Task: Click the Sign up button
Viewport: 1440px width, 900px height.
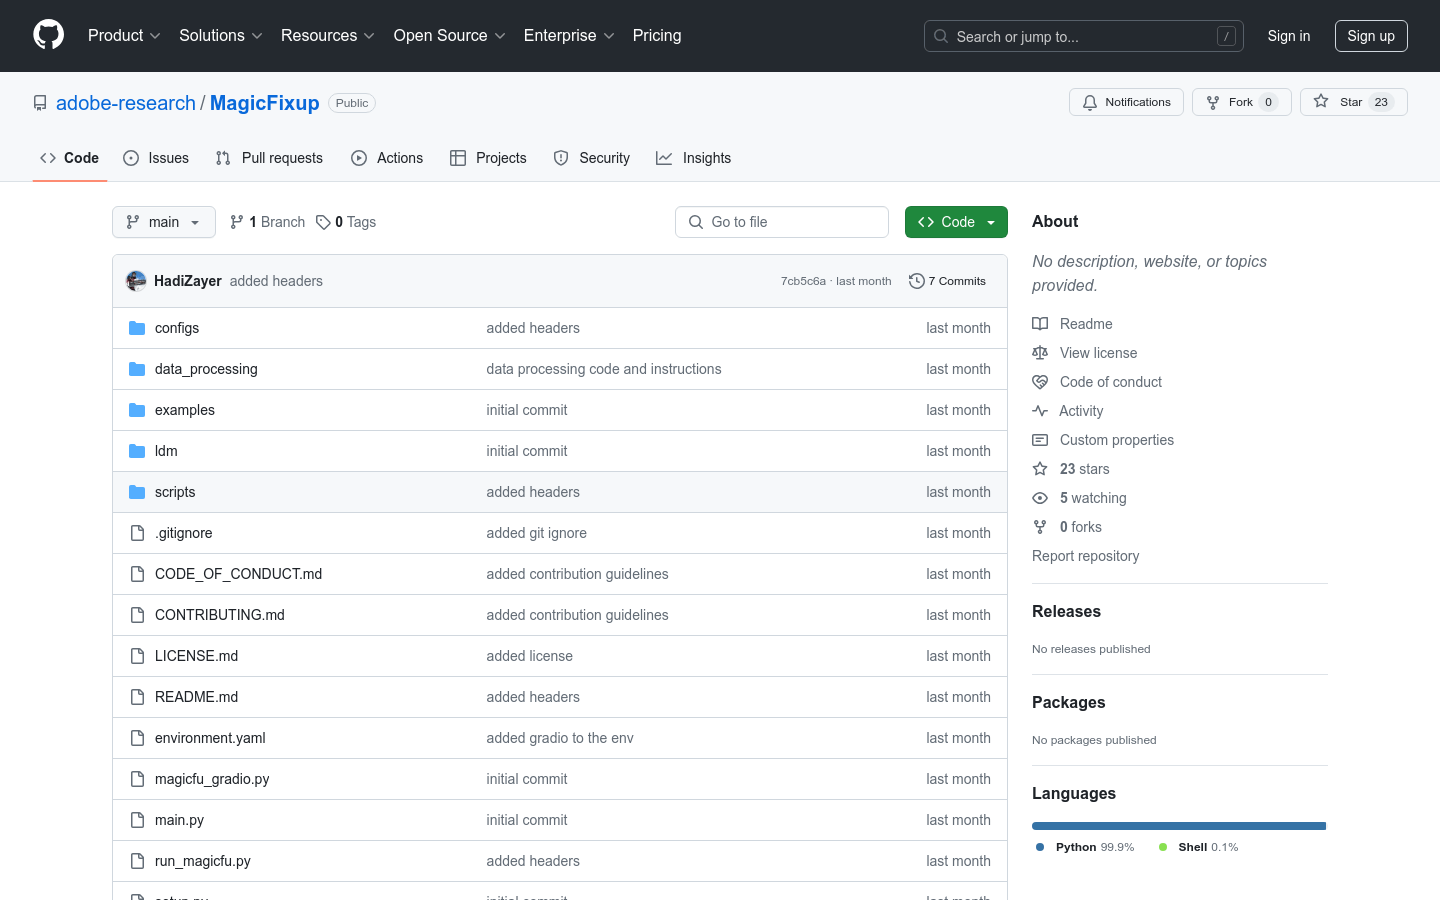Action: point(1371,36)
